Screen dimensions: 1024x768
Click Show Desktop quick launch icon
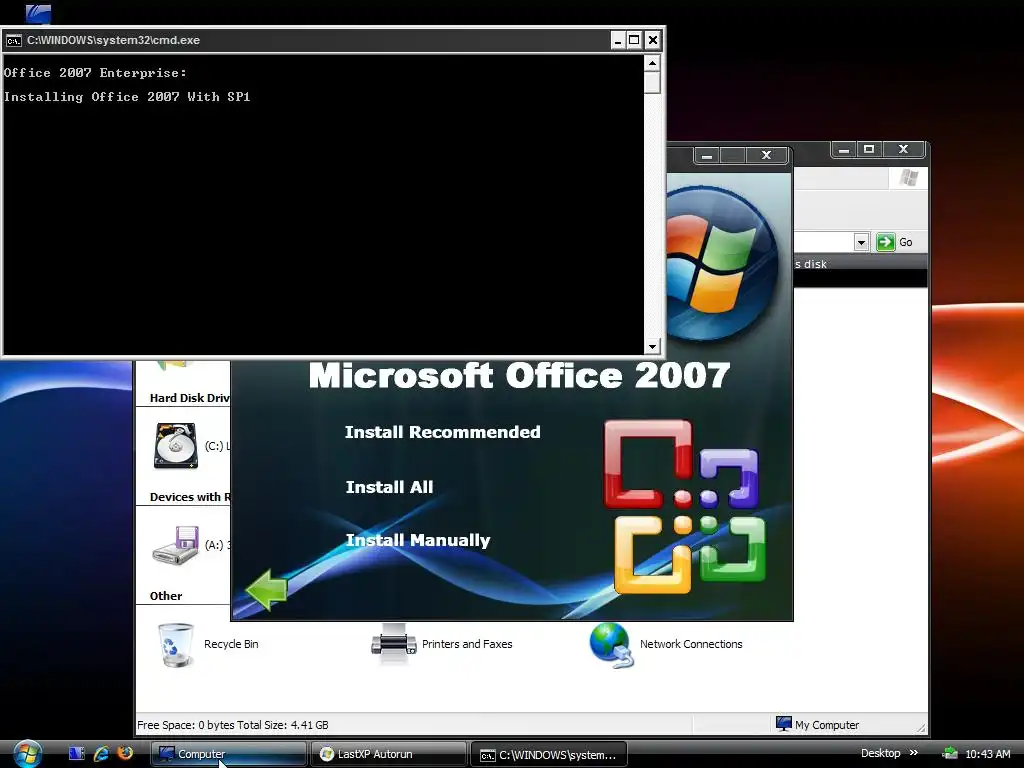[x=76, y=754]
